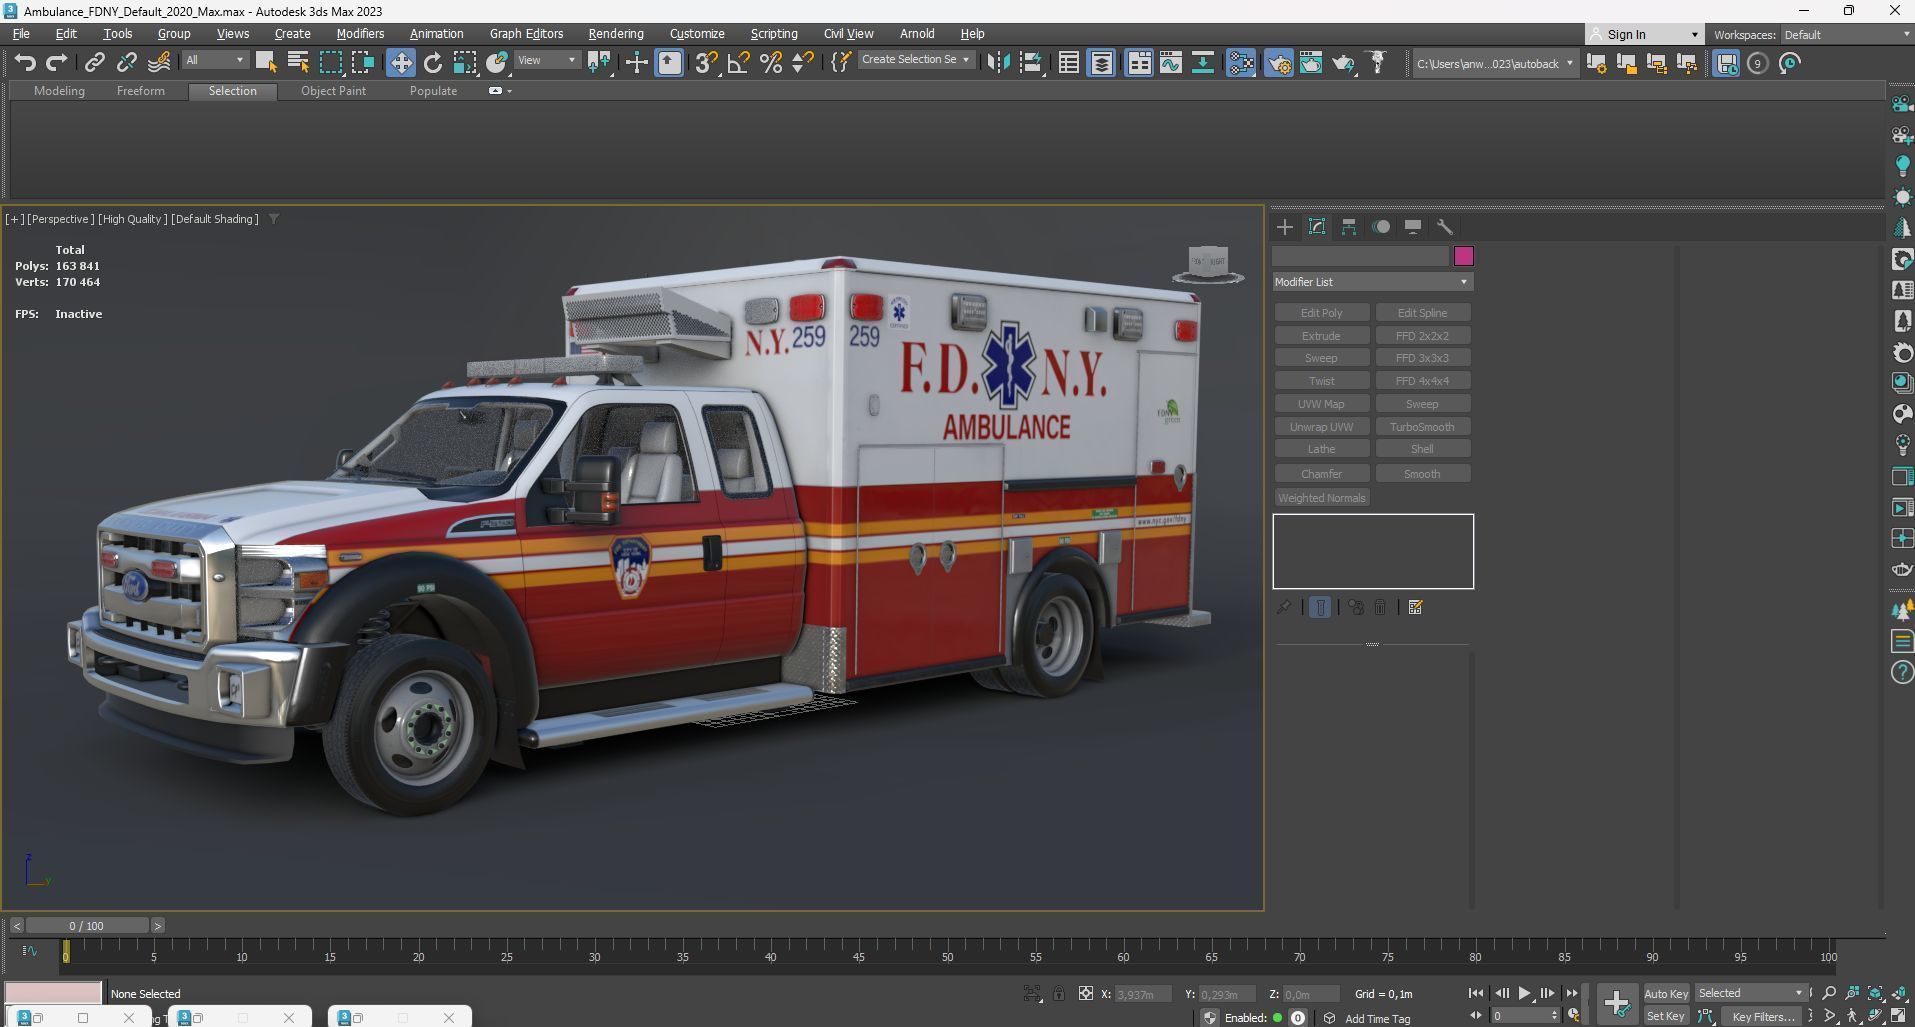Click Bind to Space Warp icon
Viewport: 1915px width, 1027px height.
159,63
